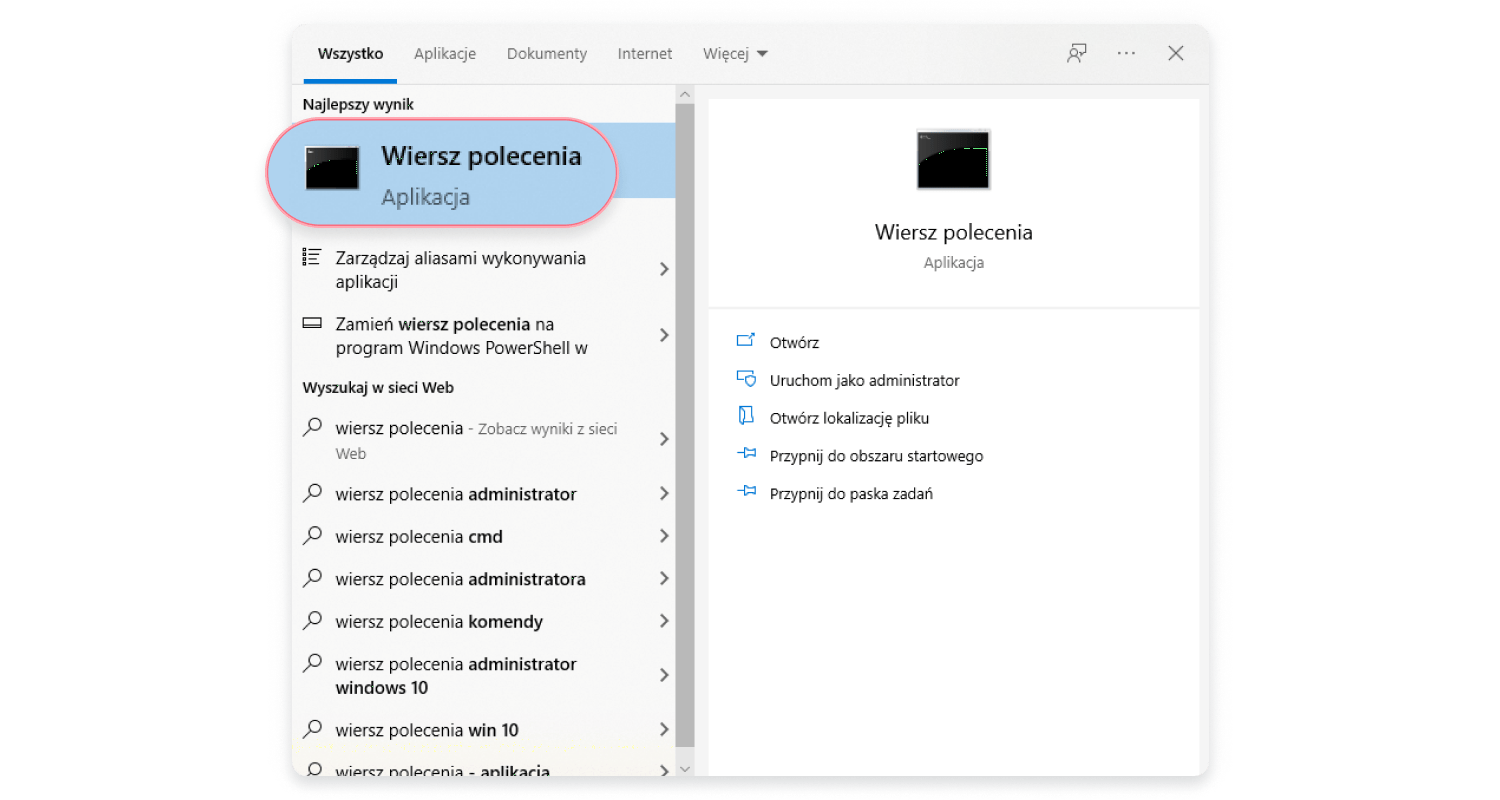Select Zamień wiersz polecenia na PowerShell setting

pyautogui.click(x=484, y=336)
